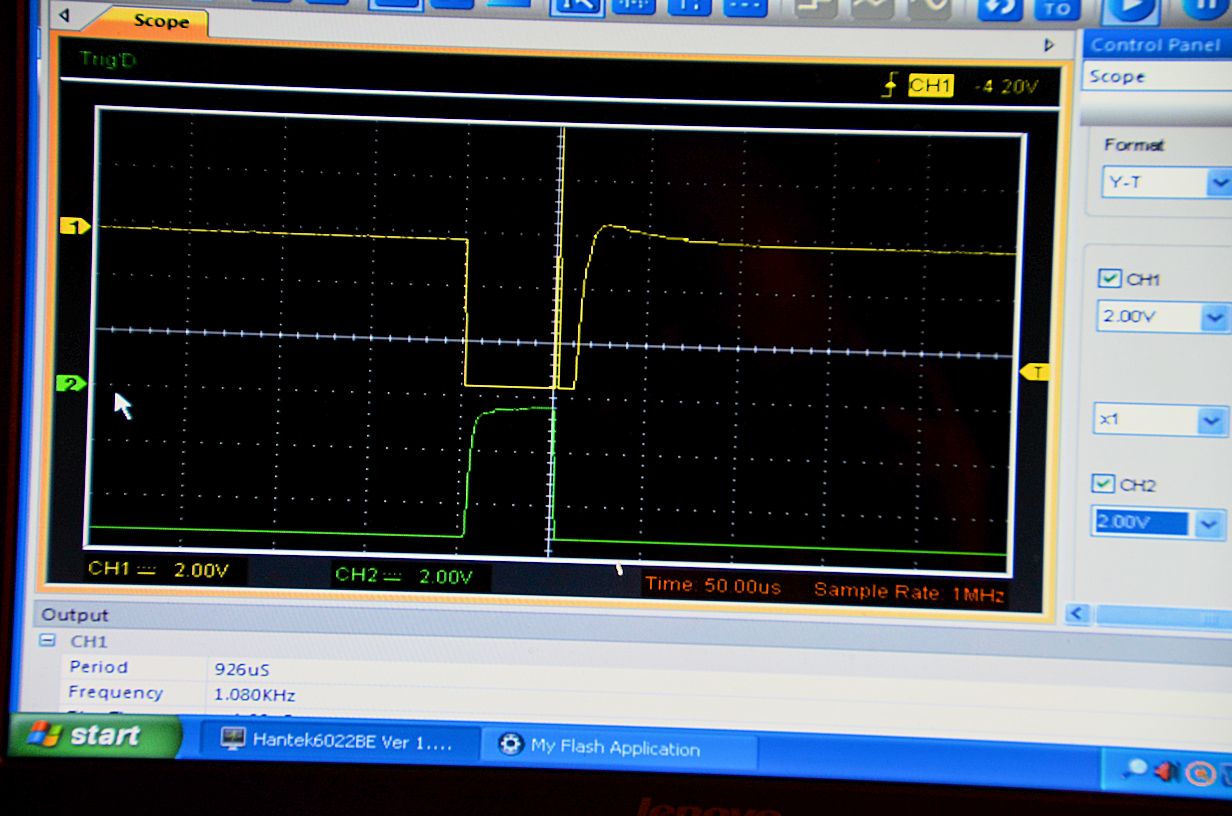Click the CH2 2.00V readout below graph
Viewport: 1232px width, 816px height.
point(404,576)
